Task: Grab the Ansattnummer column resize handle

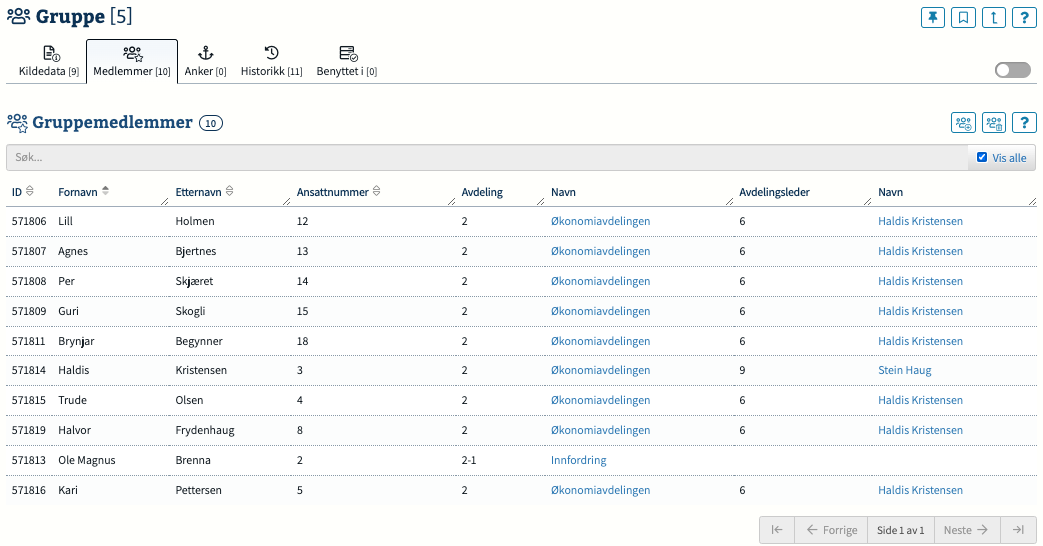Action: pyautogui.click(x=451, y=202)
